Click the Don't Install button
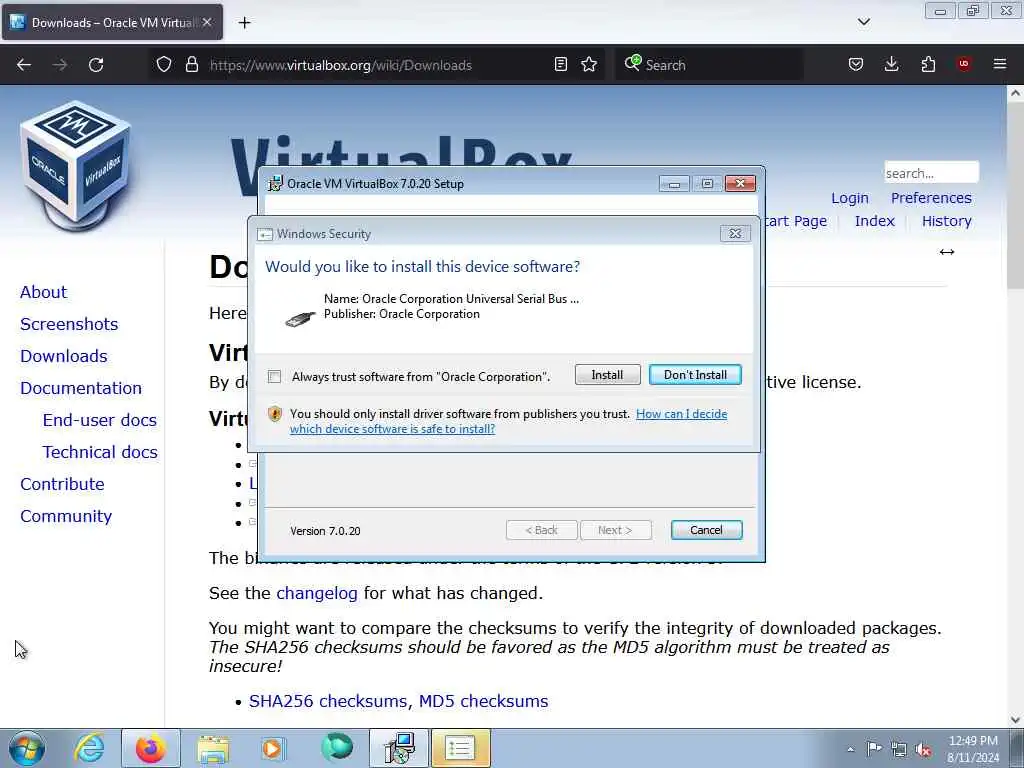 point(695,375)
